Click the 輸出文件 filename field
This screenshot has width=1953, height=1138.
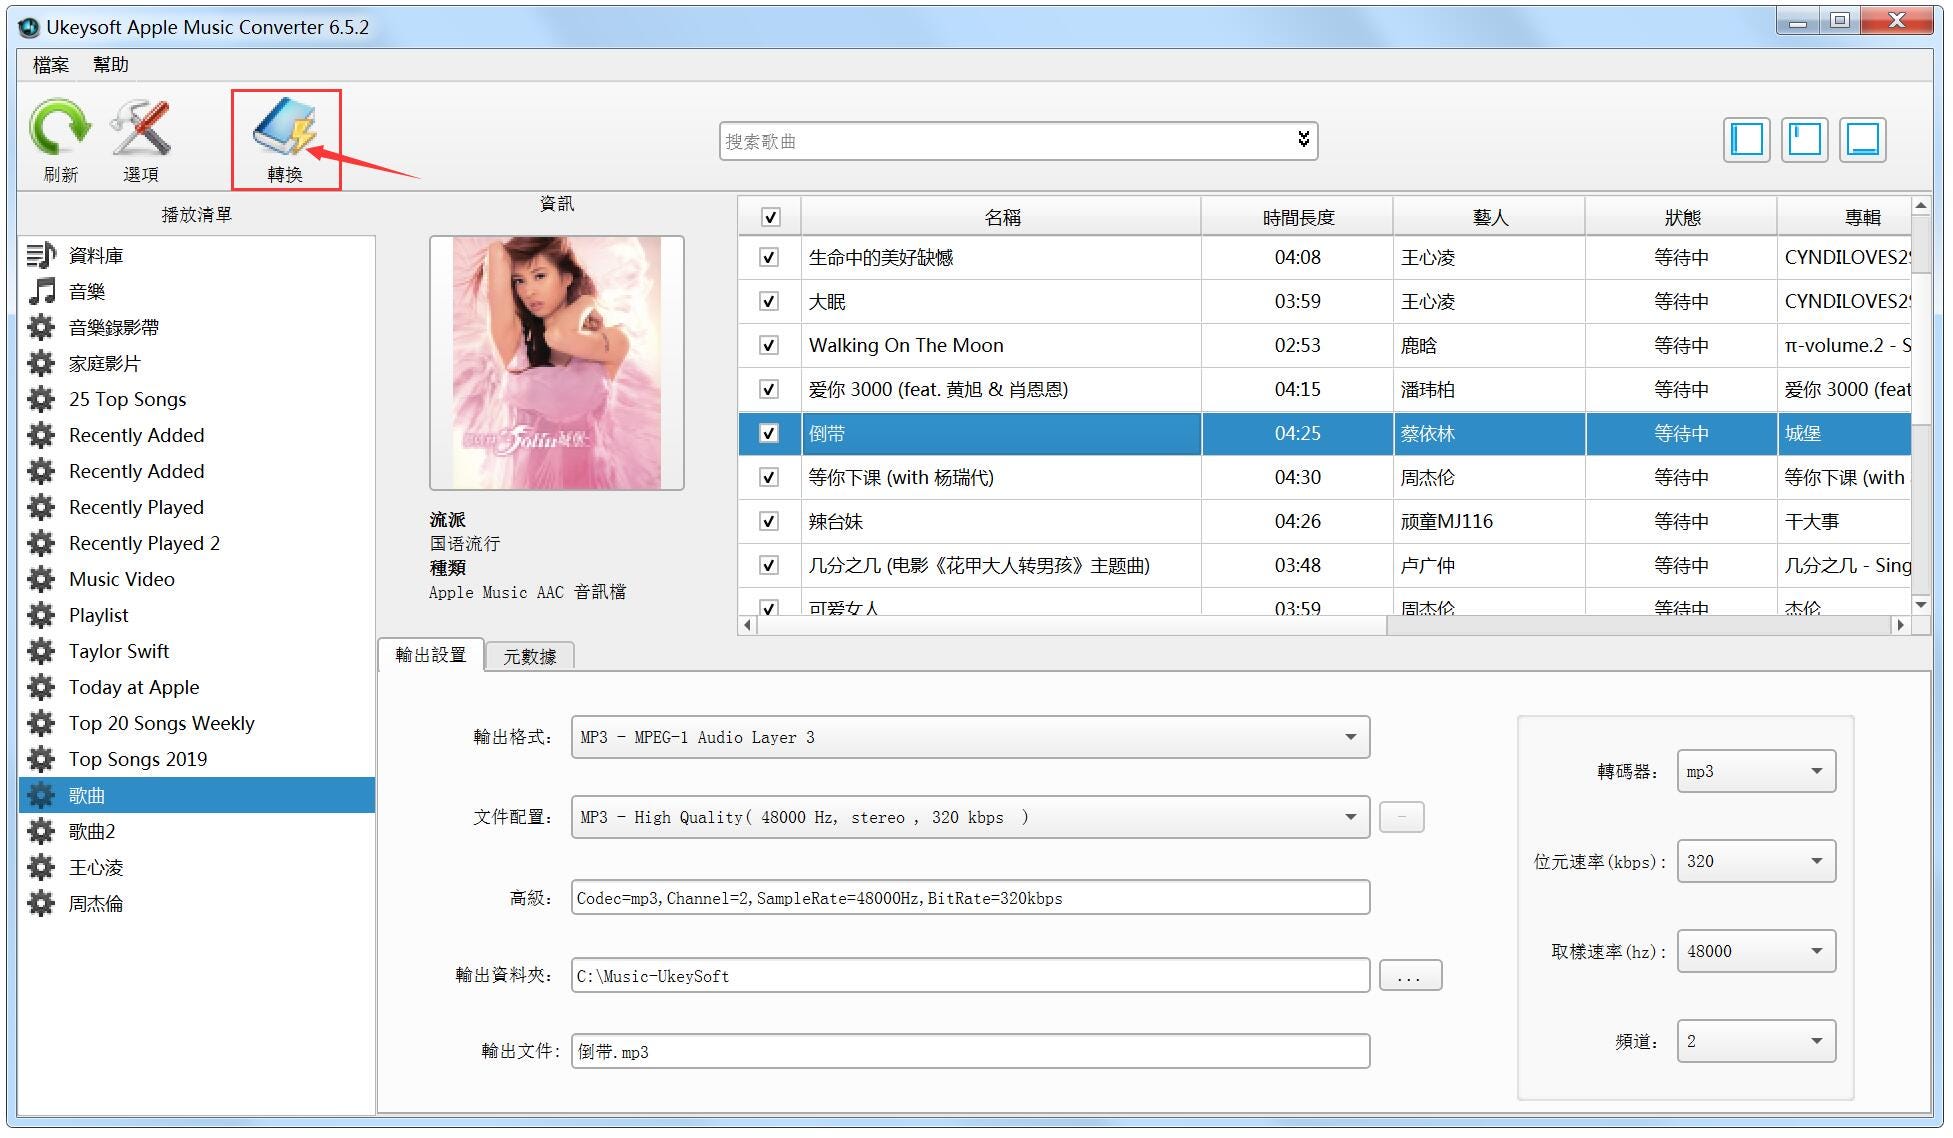(x=970, y=1051)
